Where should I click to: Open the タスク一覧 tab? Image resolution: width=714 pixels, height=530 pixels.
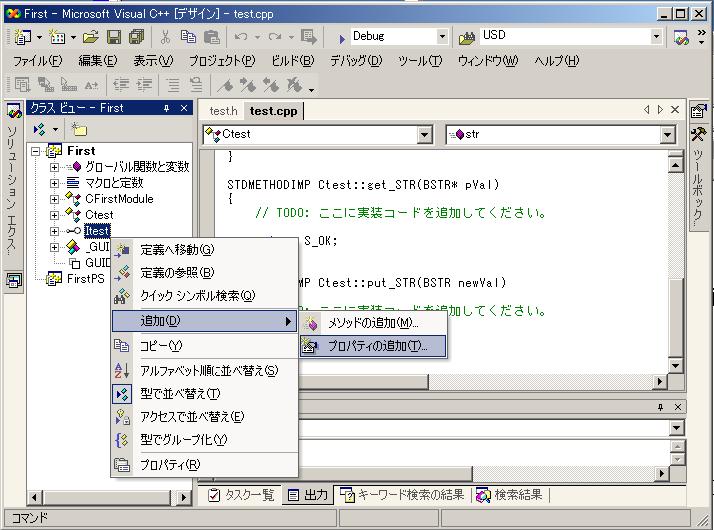point(241,495)
